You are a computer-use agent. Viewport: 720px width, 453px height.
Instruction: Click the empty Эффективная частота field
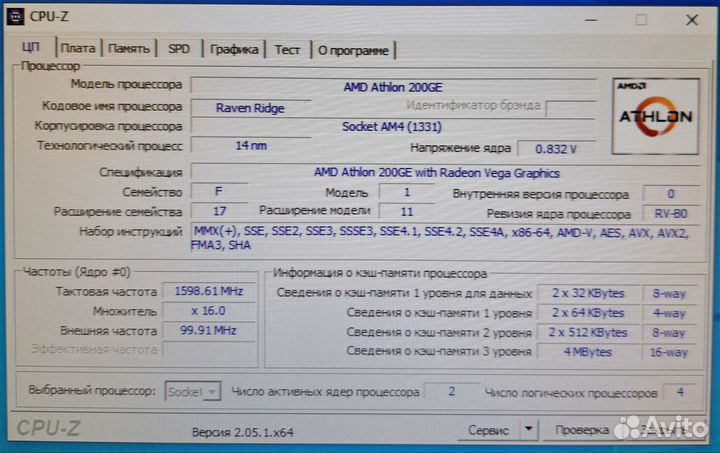pyautogui.click(x=209, y=350)
